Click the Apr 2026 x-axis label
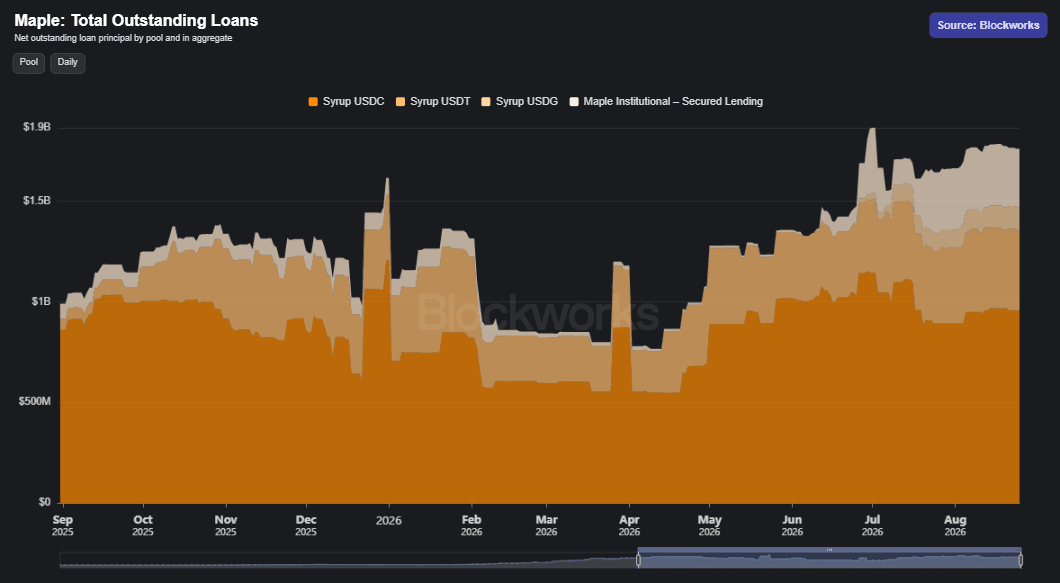1060x583 pixels. (629, 526)
